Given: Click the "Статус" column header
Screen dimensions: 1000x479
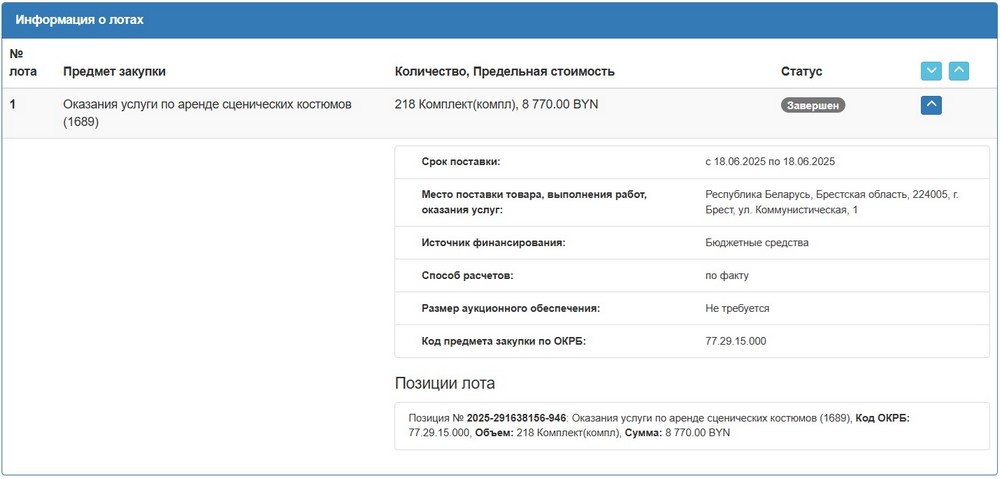Looking at the screenshot, I should tap(801, 72).
